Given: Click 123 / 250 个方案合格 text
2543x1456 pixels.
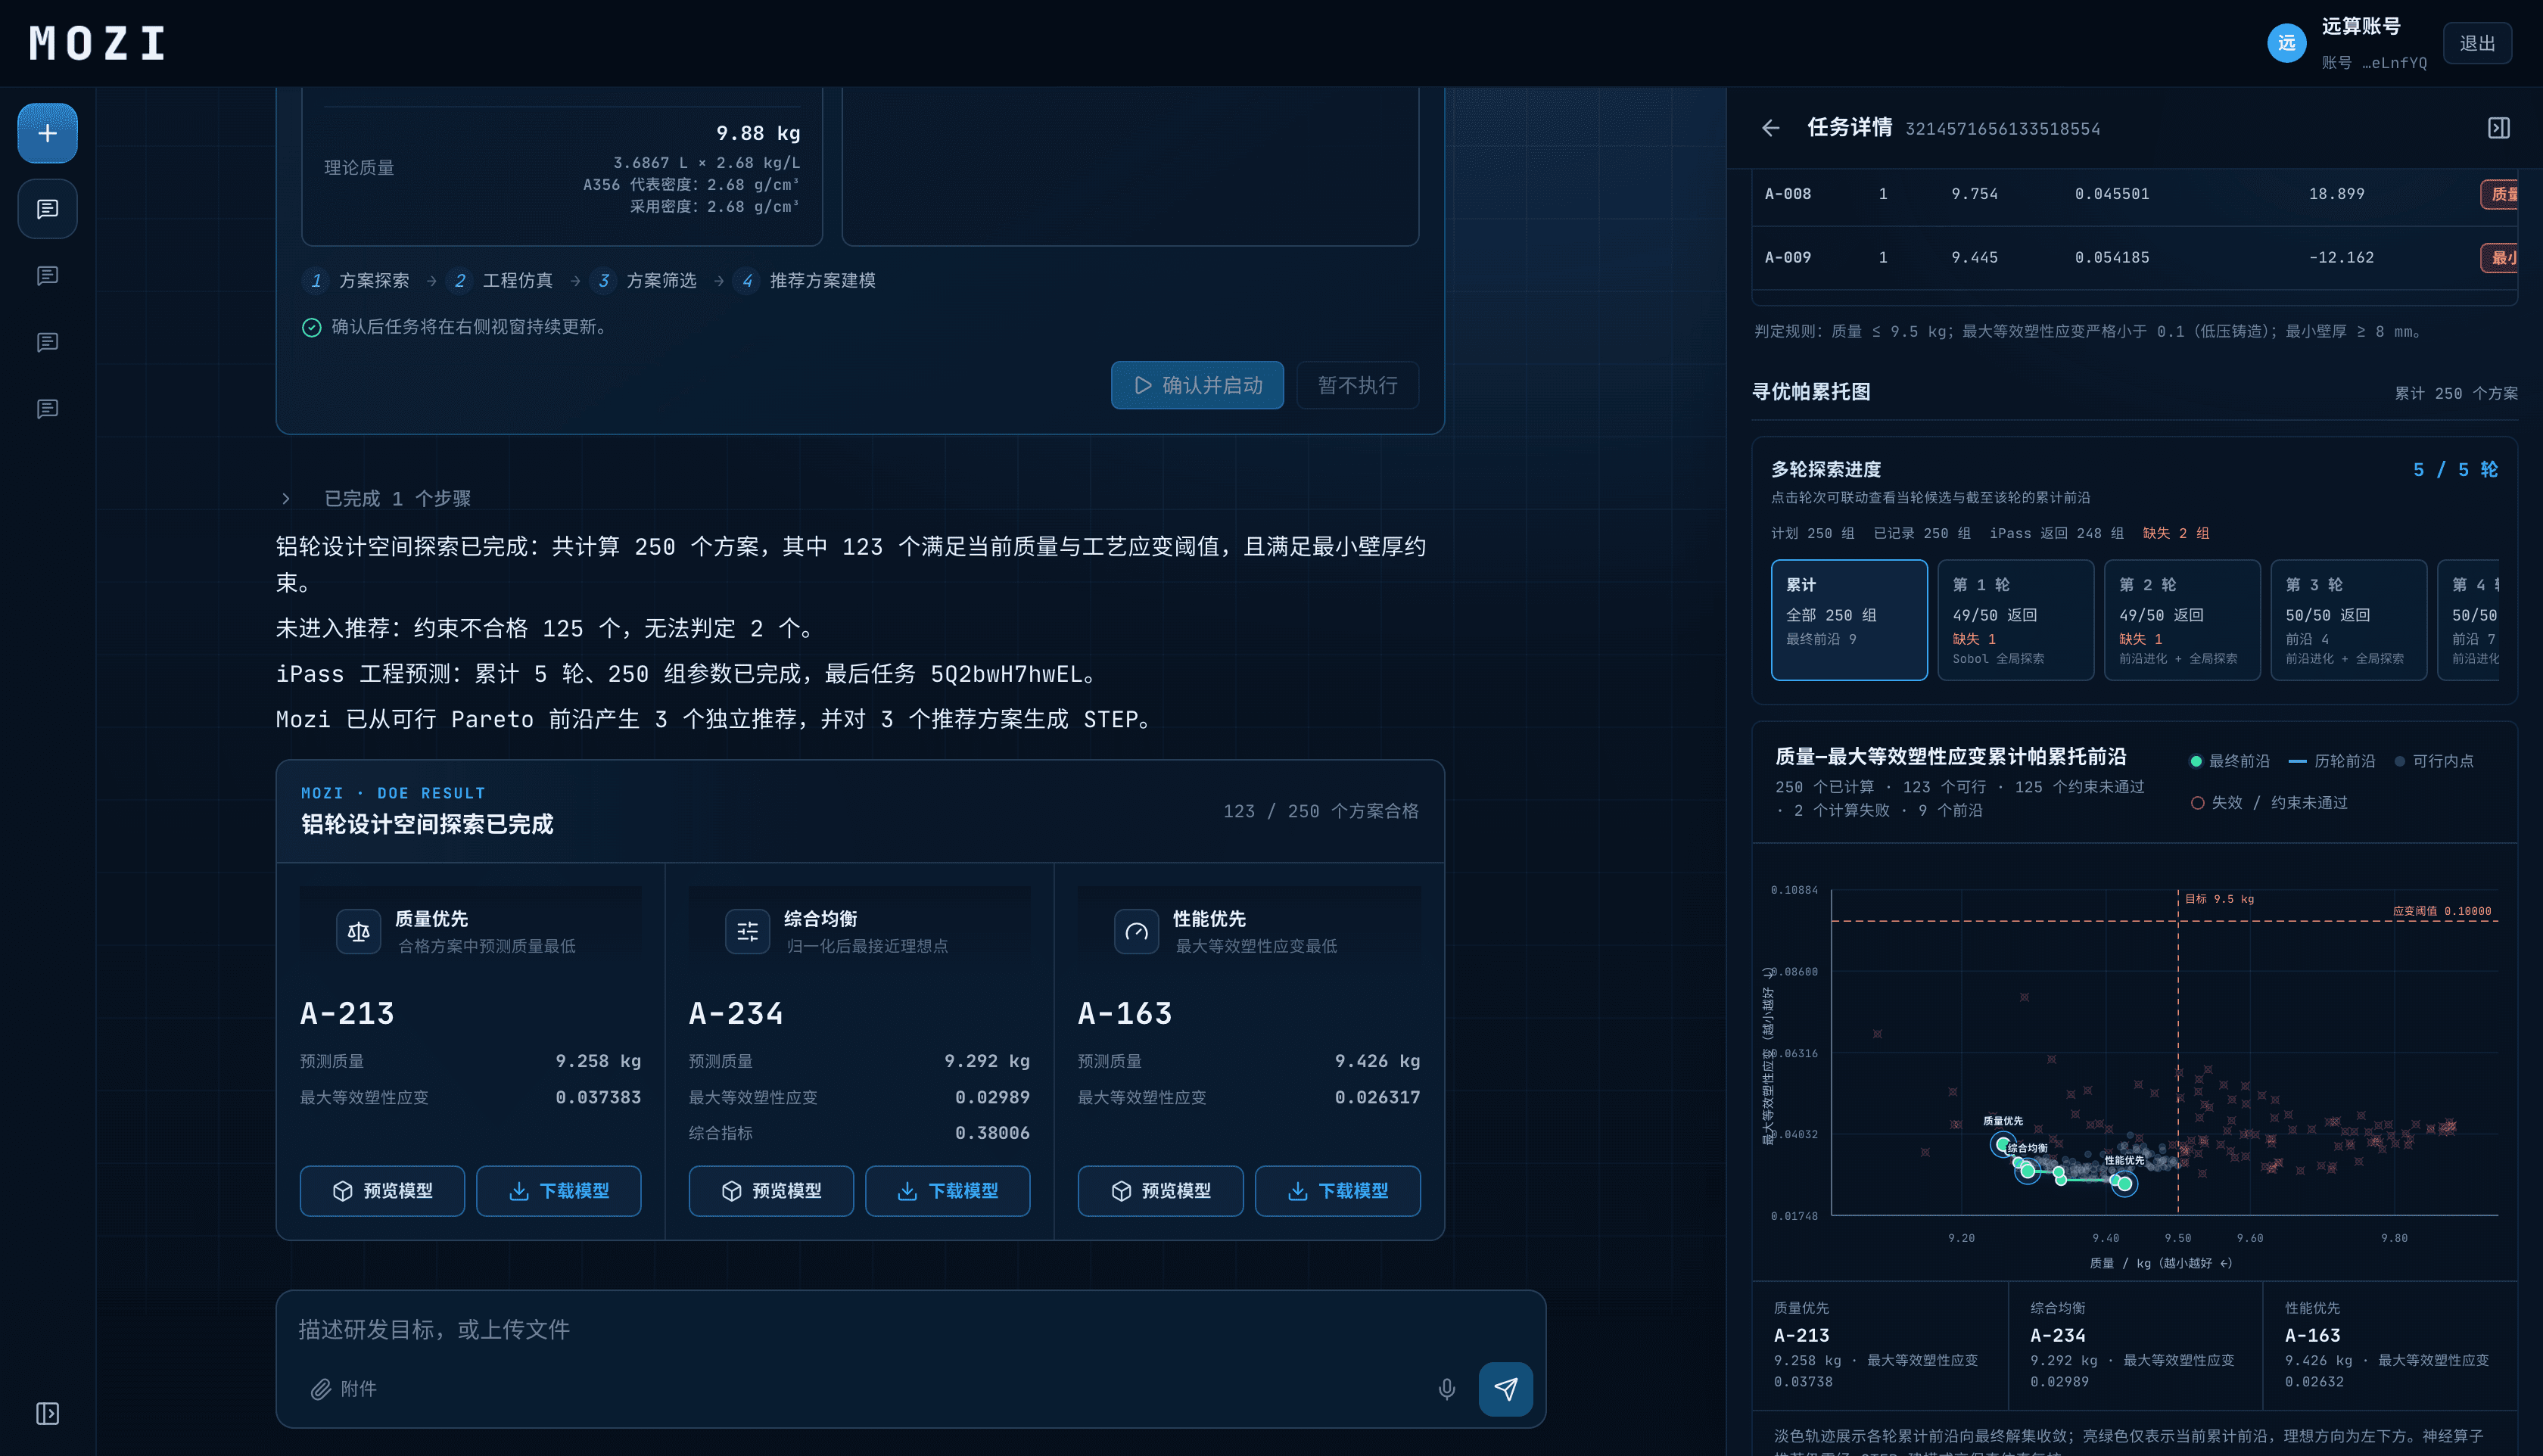Looking at the screenshot, I should point(1321,811).
